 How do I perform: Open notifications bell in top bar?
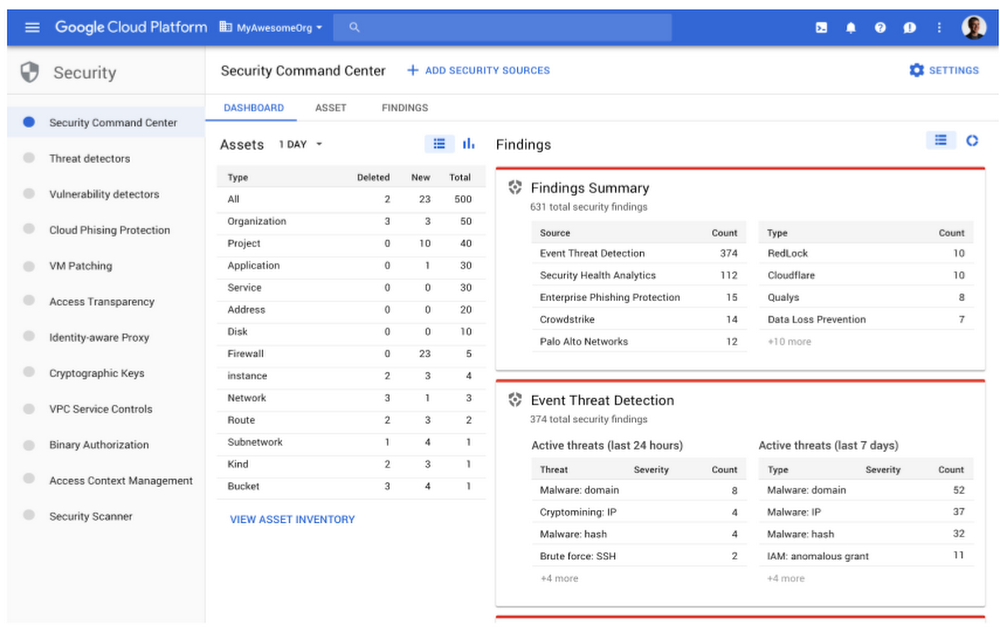pyautogui.click(x=850, y=27)
